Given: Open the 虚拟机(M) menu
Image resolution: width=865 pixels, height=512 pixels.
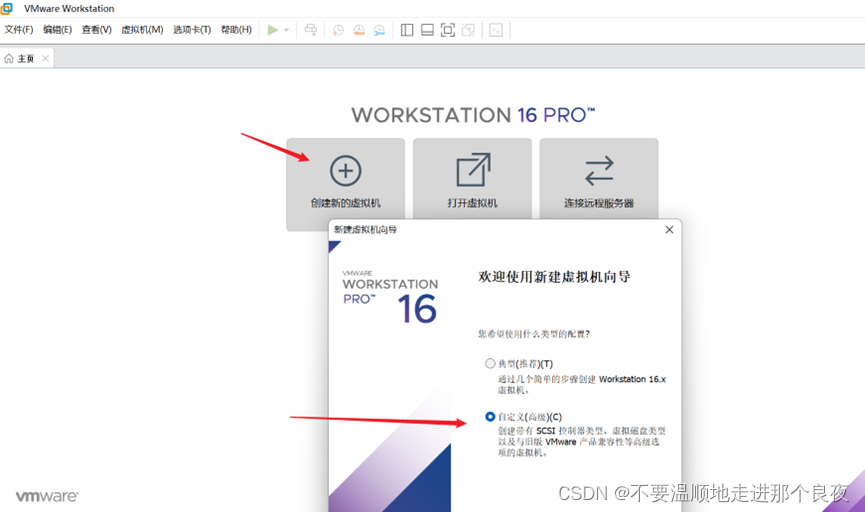Looking at the screenshot, I should pyautogui.click(x=142, y=30).
